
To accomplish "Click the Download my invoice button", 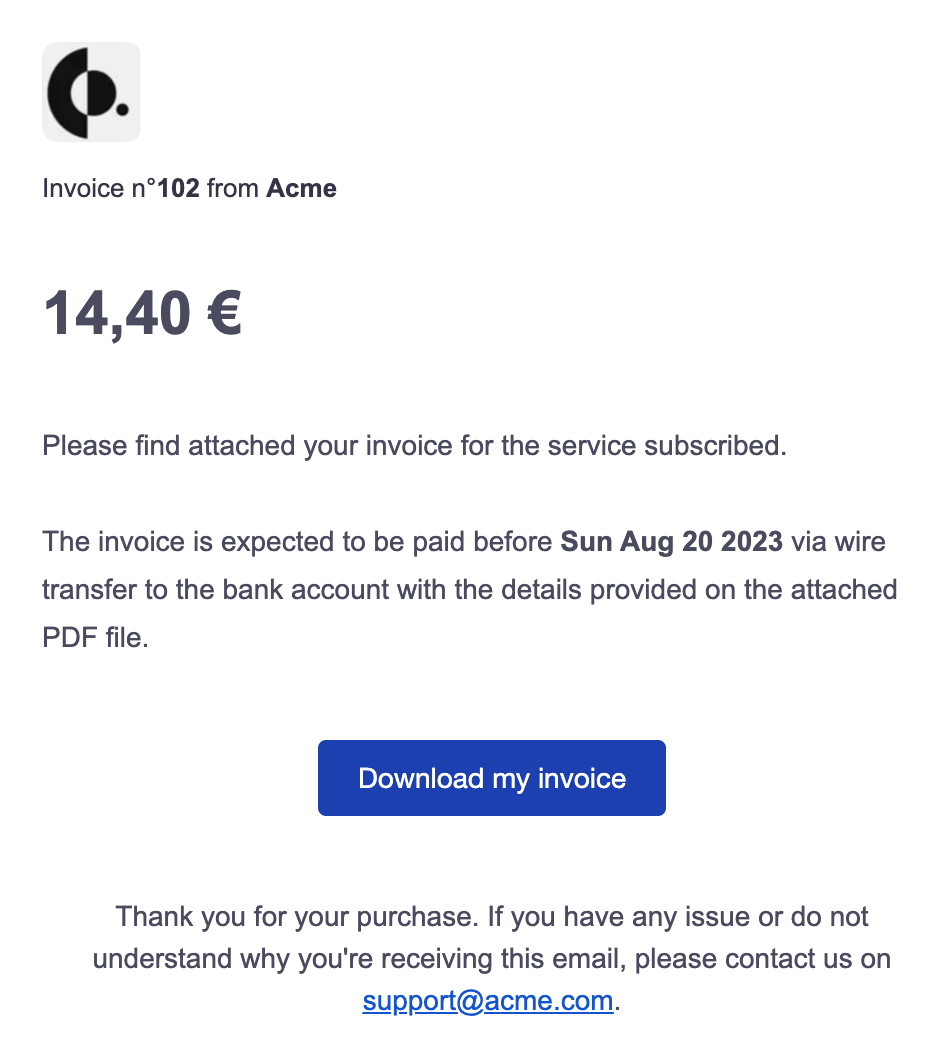I will [492, 778].
